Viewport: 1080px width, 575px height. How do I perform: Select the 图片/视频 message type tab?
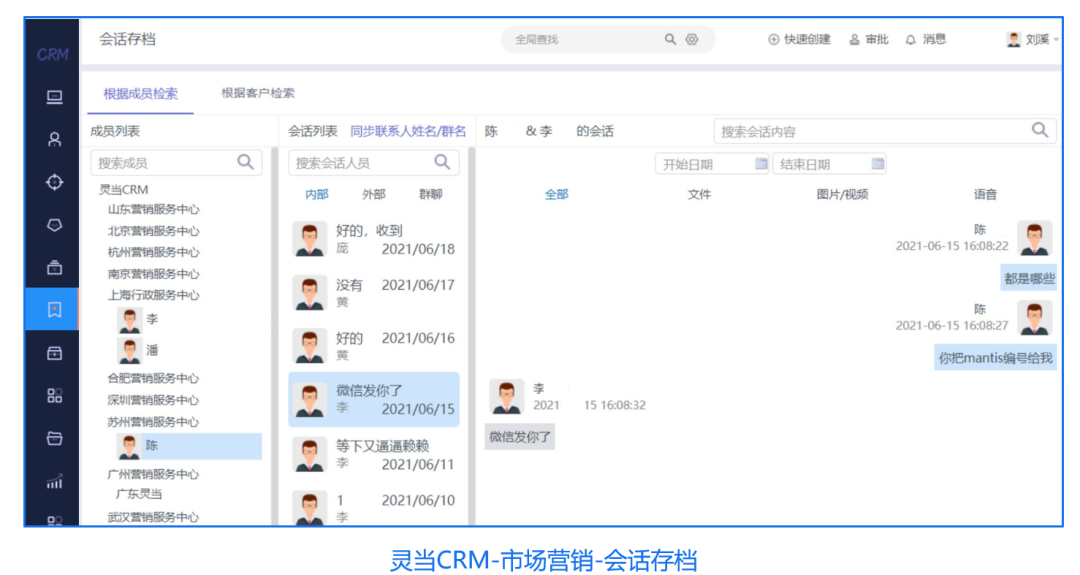(842, 195)
